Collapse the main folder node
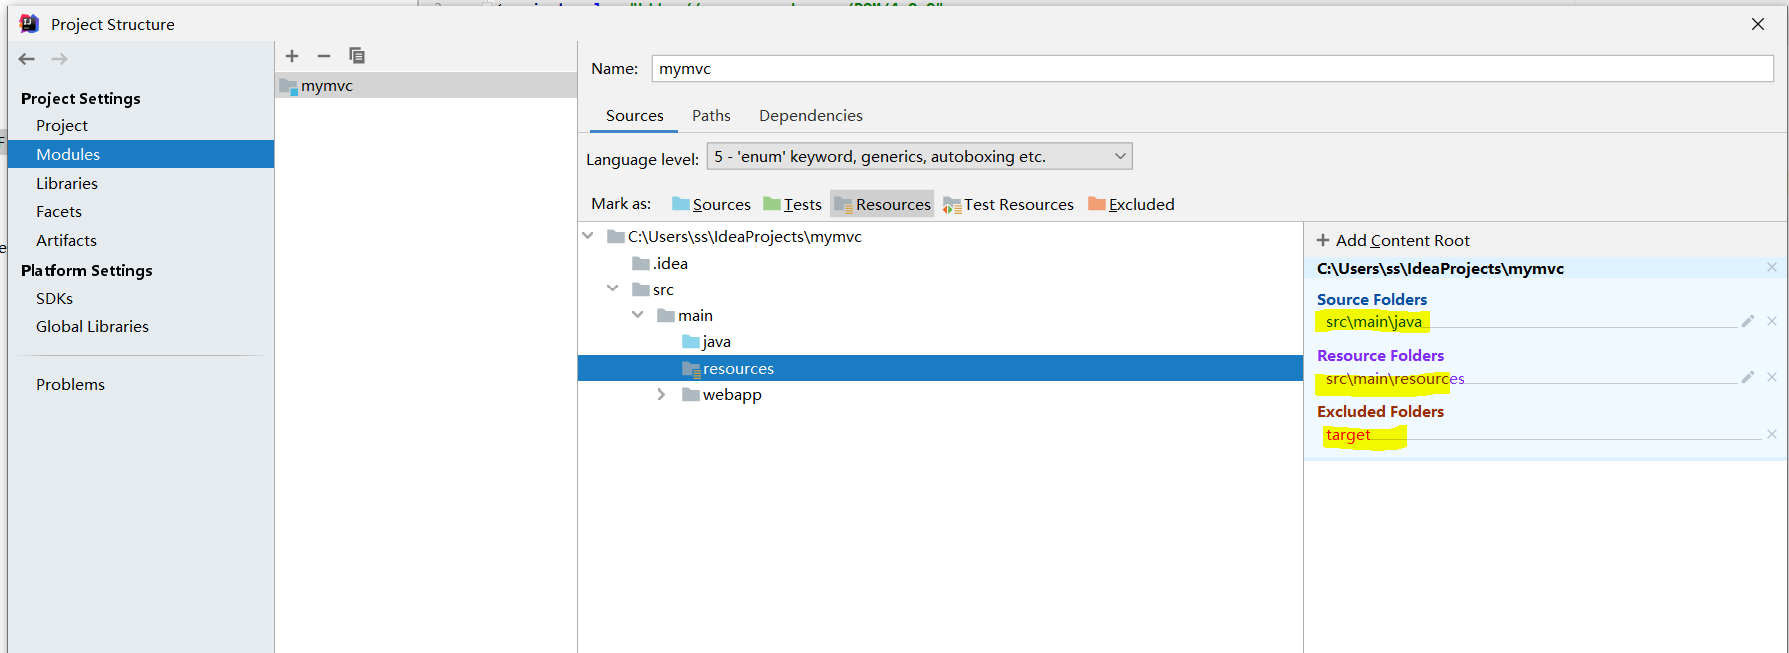Image resolution: width=1789 pixels, height=653 pixels. pyautogui.click(x=638, y=315)
